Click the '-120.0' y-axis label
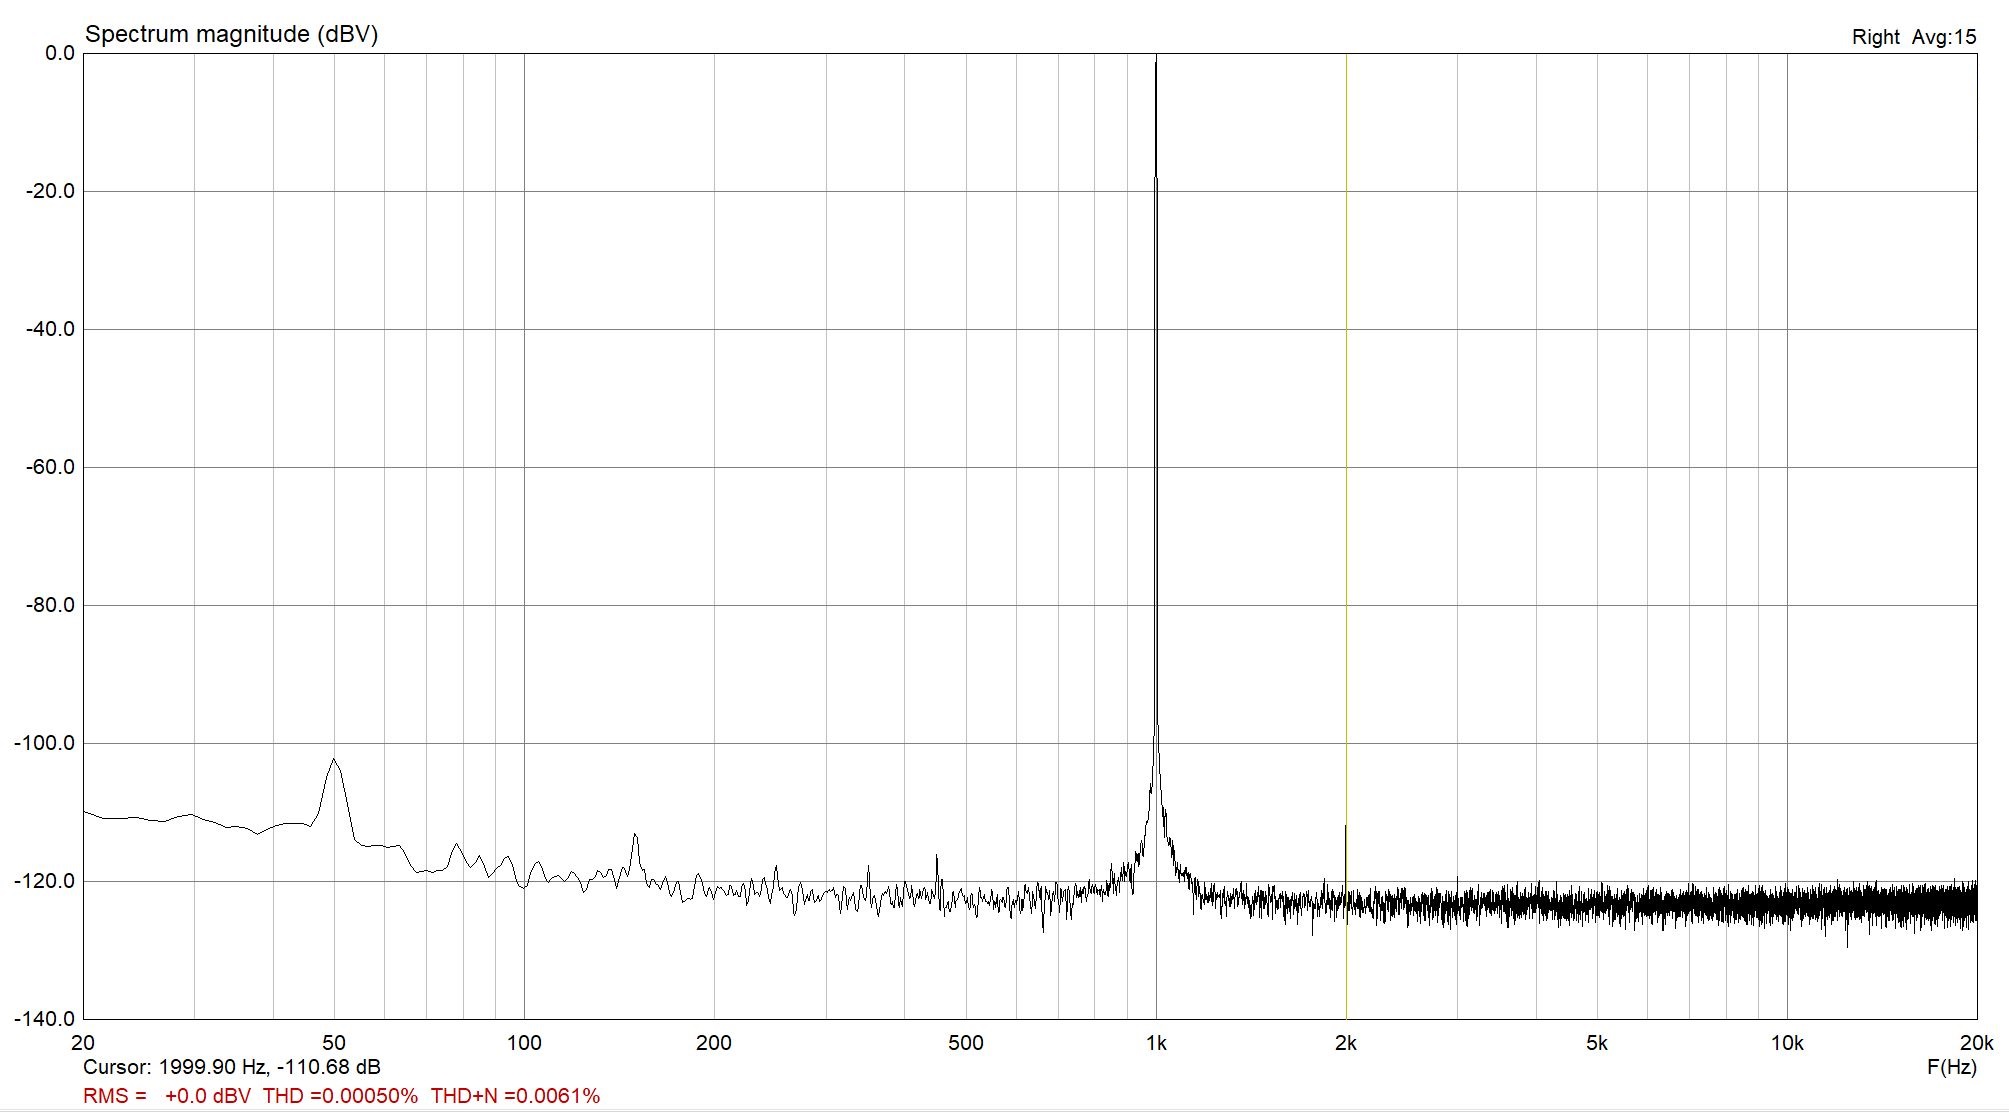 coord(44,881)
